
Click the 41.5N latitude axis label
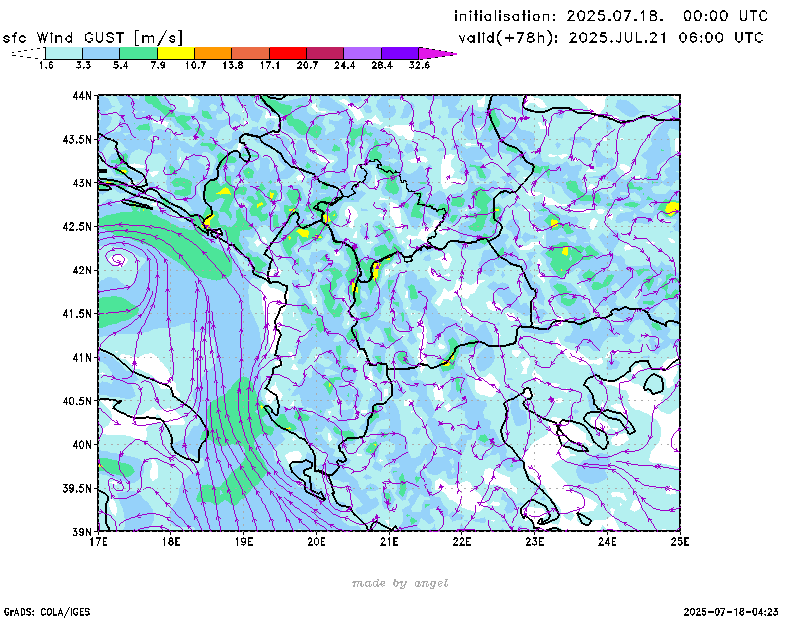coord(79,314)
